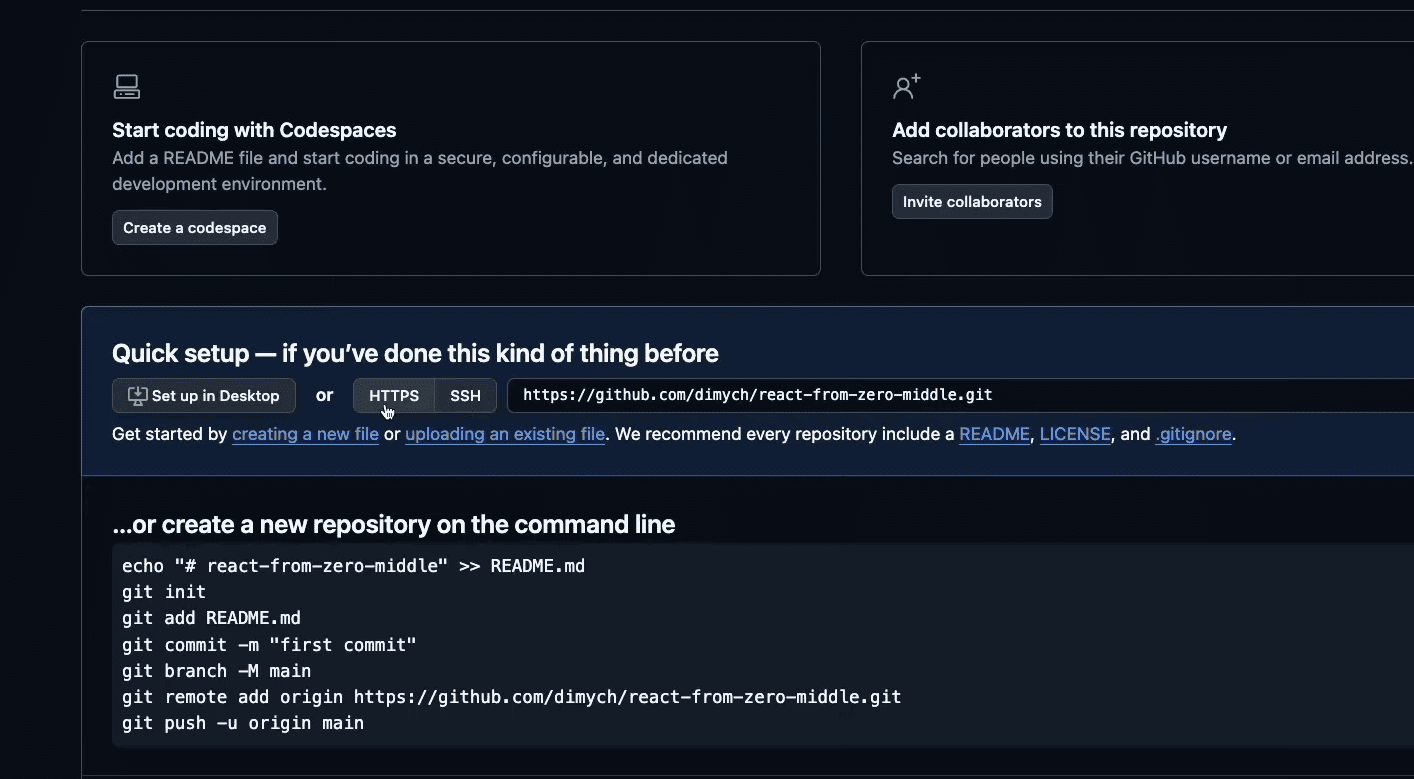Viewport: 1414px width, 779px height.
Task: Click the Quick setup heading text
Action: (415, 353)
